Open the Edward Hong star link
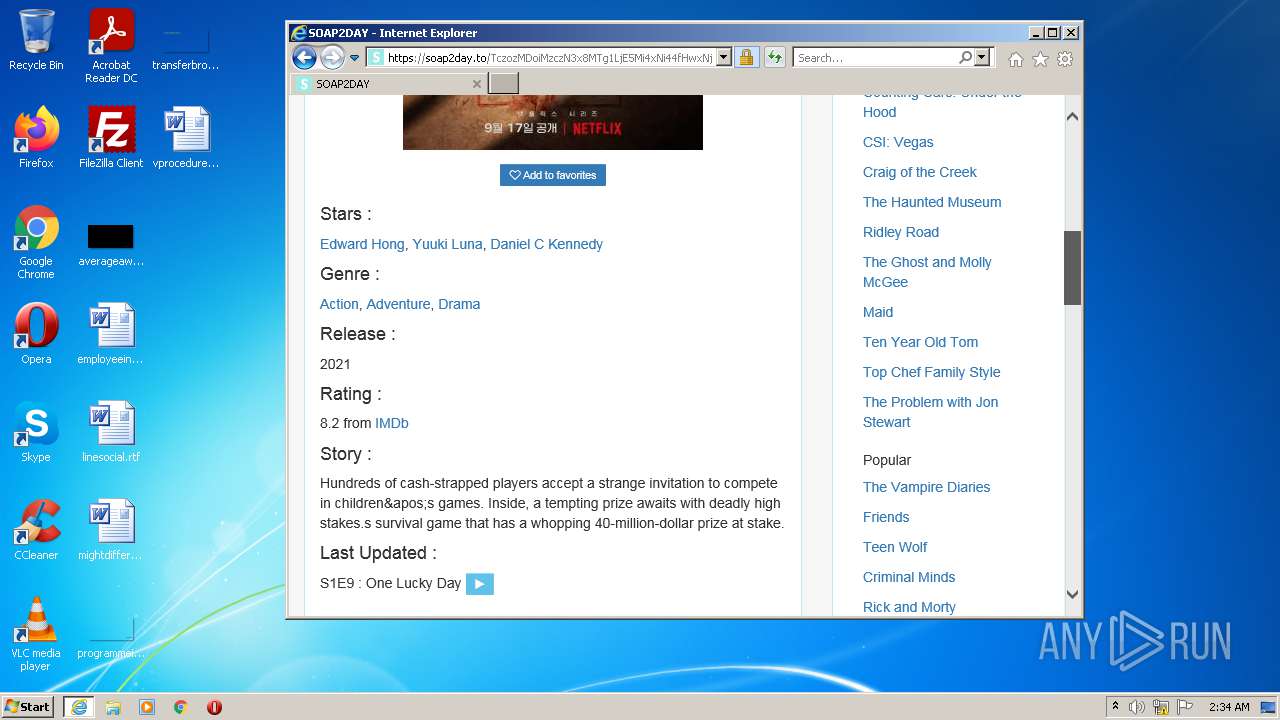1280x720 pixels. tap(362, 244)
